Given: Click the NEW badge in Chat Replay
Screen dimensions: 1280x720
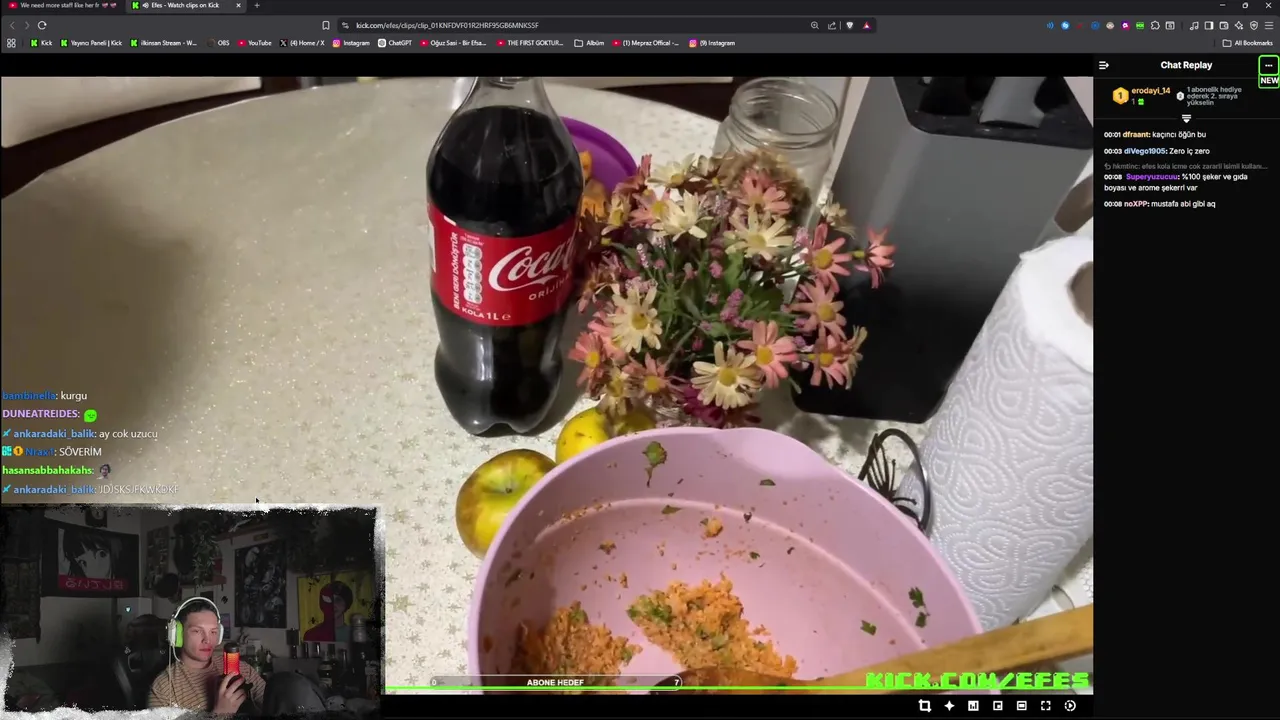Looking at the screenshot, I should pos(1269,81).
